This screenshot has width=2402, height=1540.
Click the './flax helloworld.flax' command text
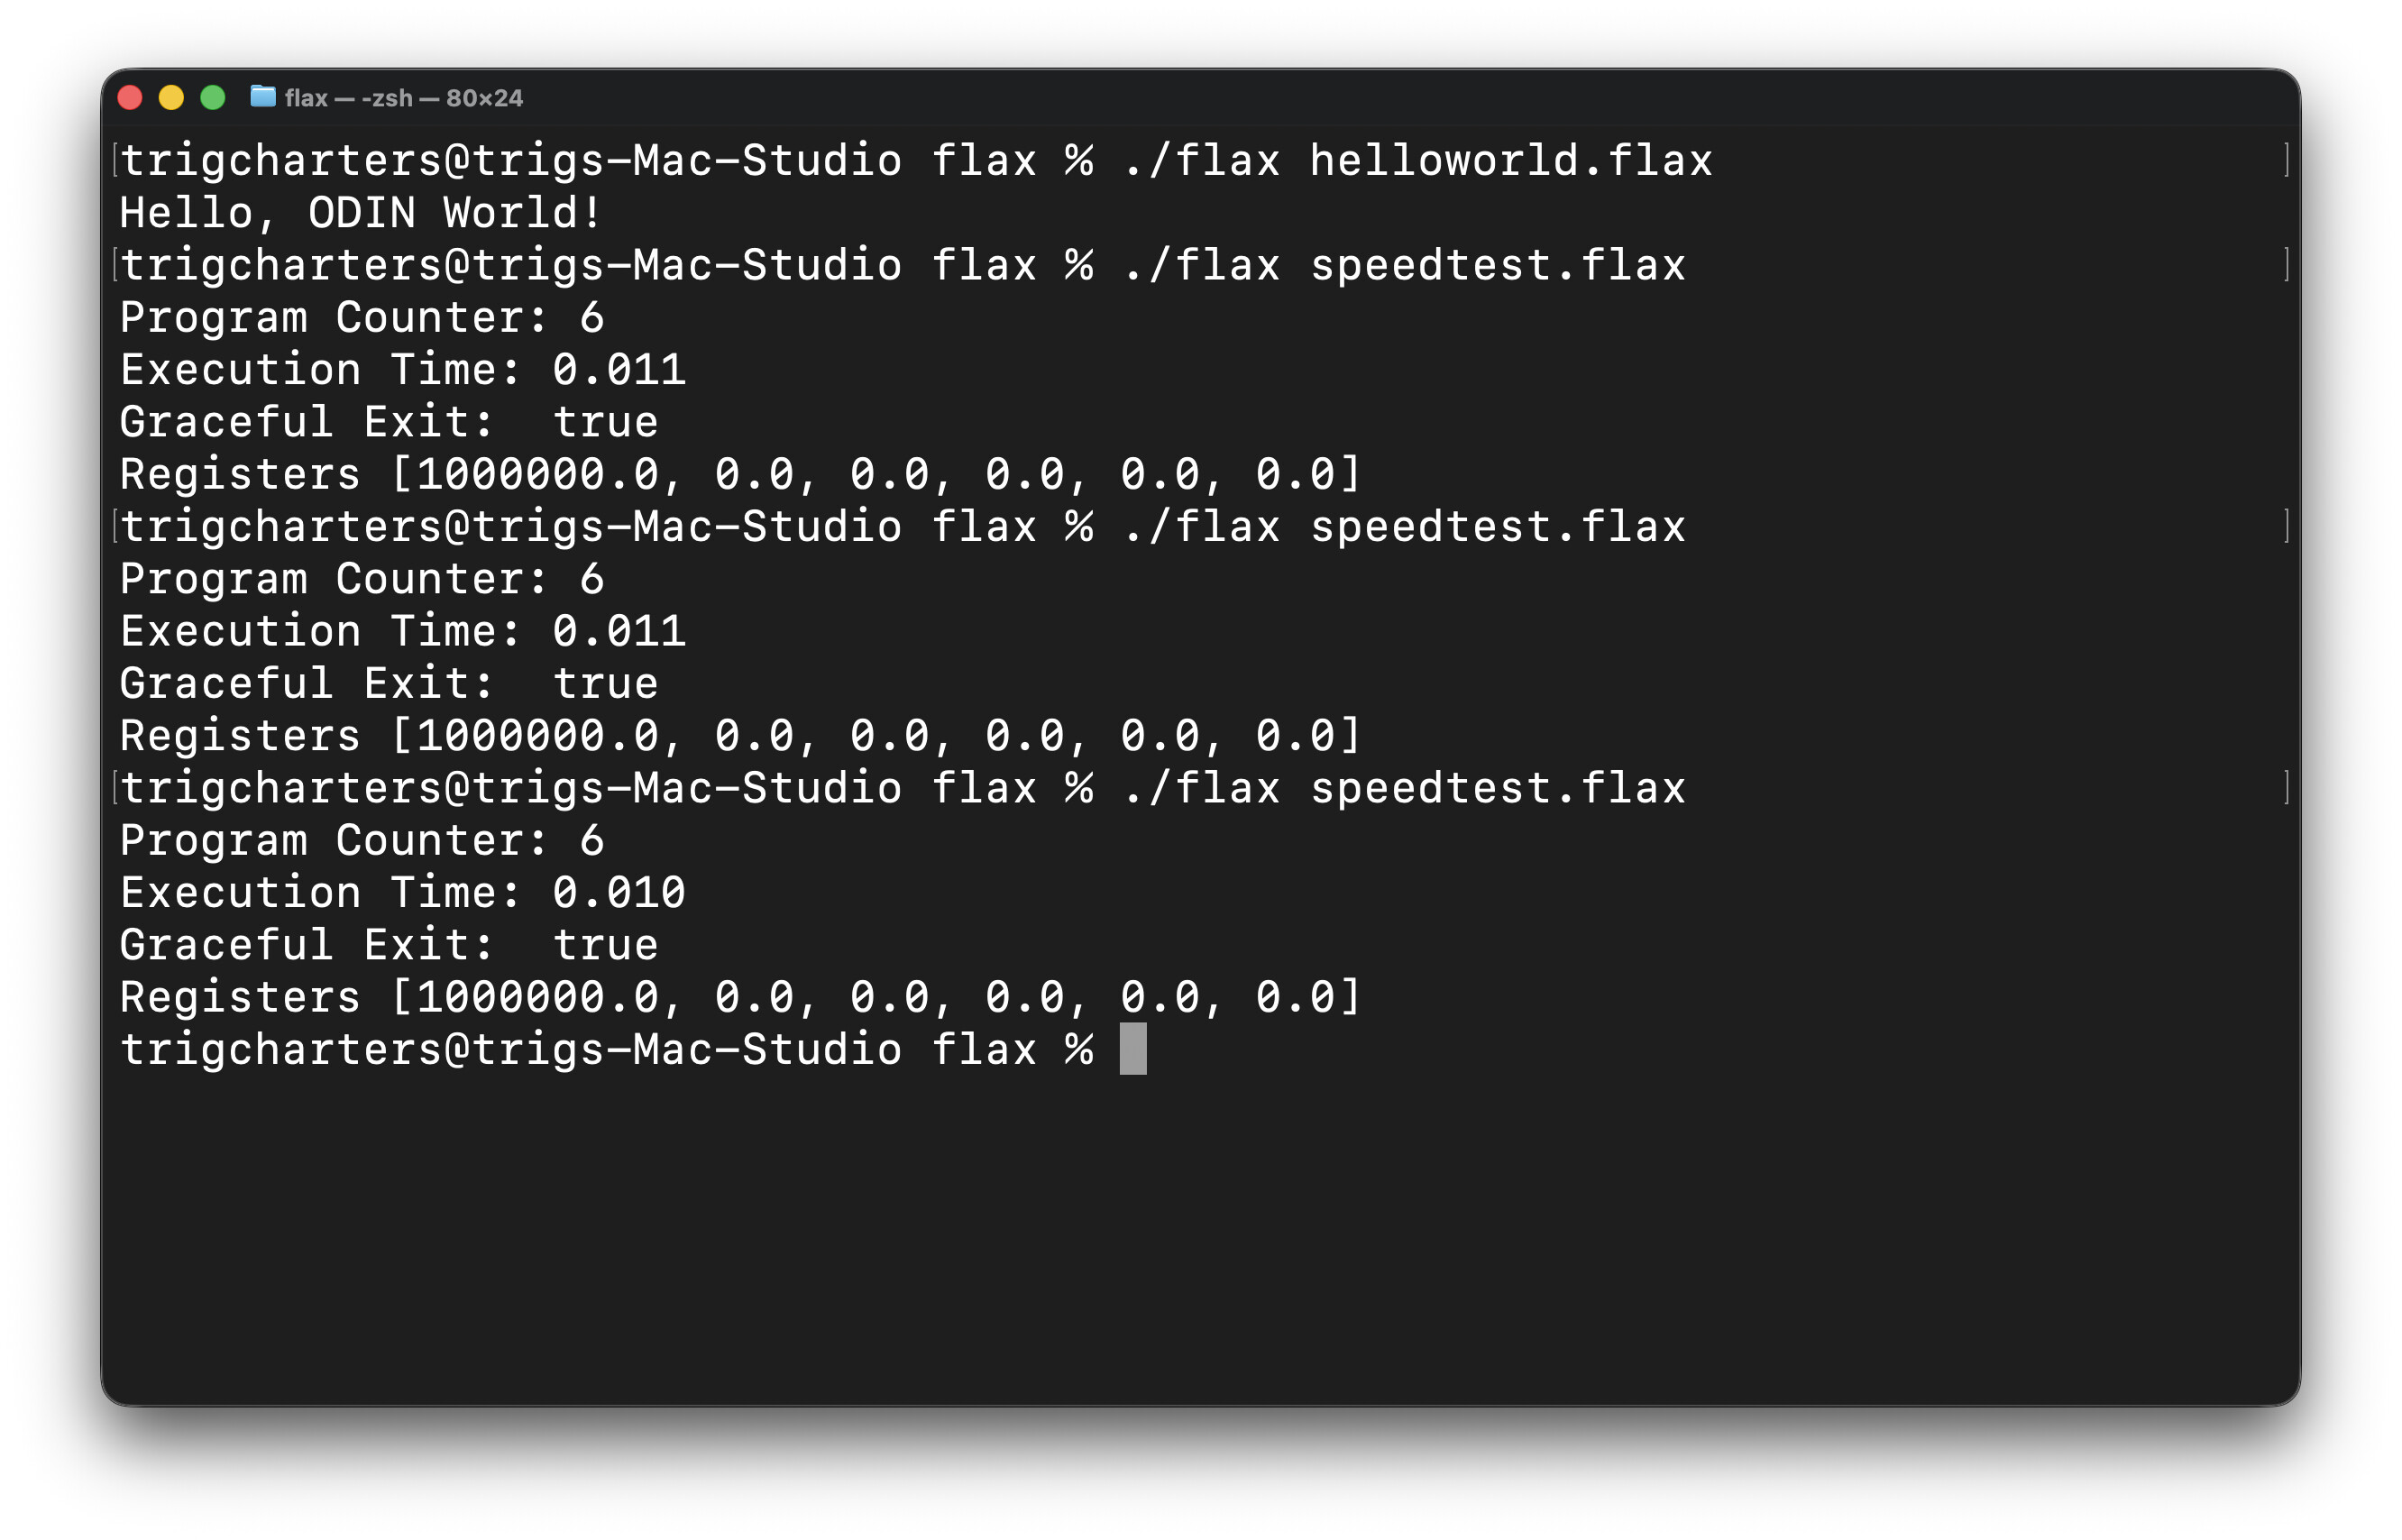[x=1417, y=160]
